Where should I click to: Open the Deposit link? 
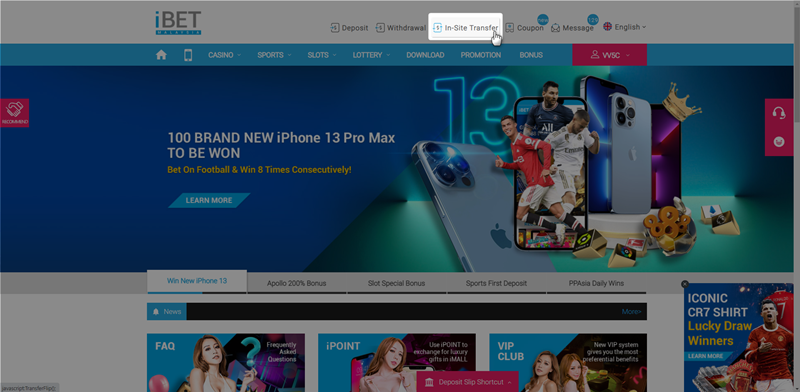click(x=349, y=28)
